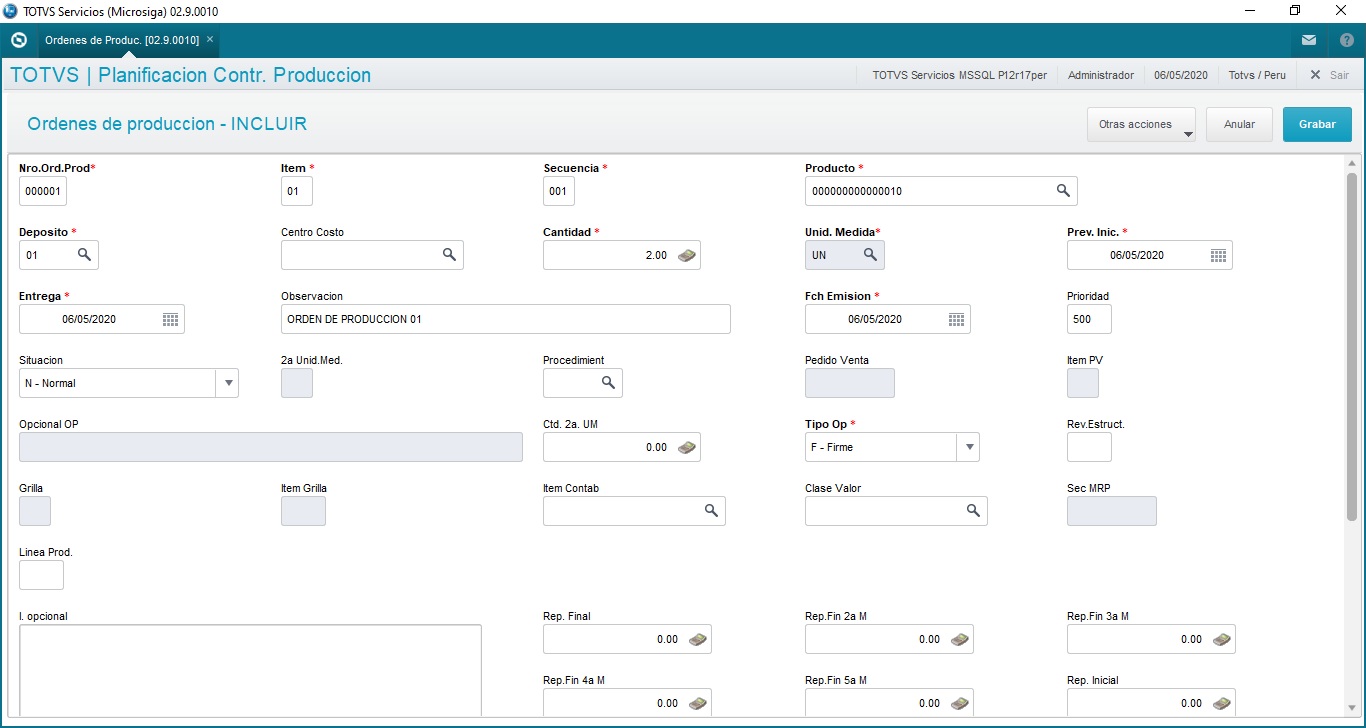This screenshot has width=1366, height=728.
Task: Click TOTVS | Planificacion Contr. Produccion title
Action: 190,75
